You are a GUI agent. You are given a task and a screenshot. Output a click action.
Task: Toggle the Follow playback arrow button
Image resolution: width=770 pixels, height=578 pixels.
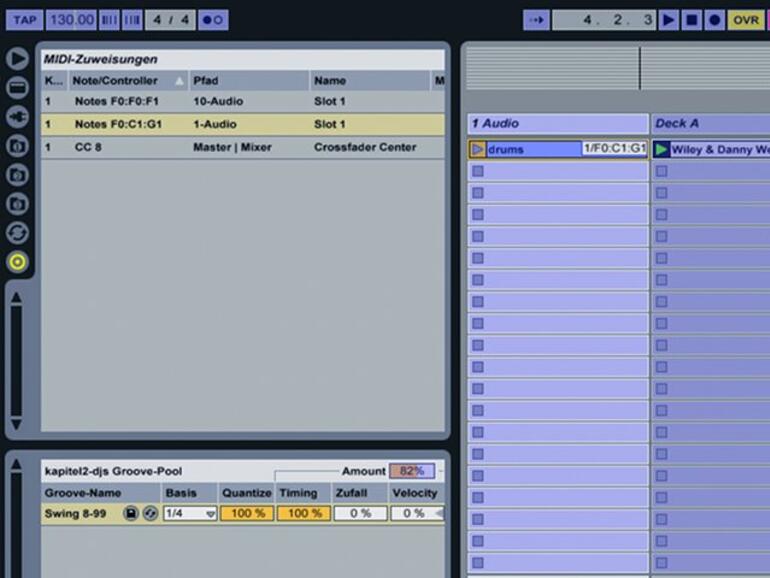[536, 20]
